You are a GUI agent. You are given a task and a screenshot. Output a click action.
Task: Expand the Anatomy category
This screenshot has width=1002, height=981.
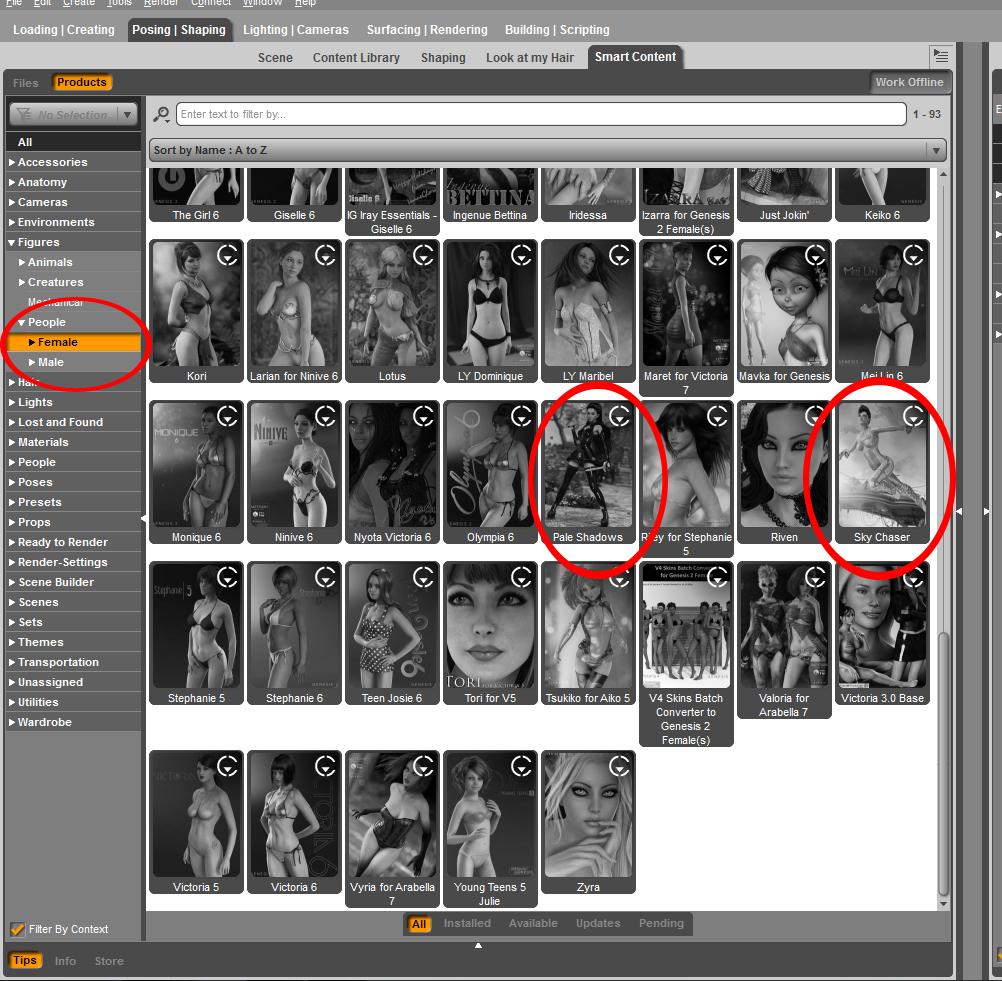pyautogui.click(x=12, y=182)
